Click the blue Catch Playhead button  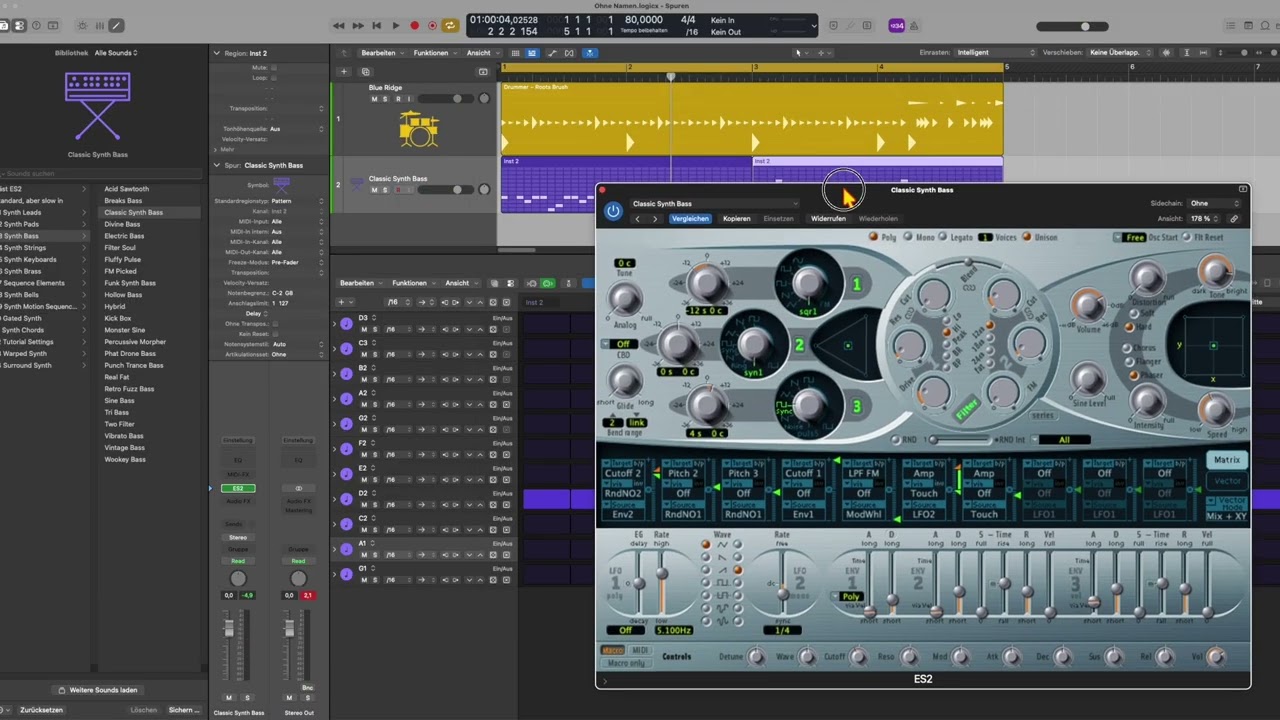[590, 53]
